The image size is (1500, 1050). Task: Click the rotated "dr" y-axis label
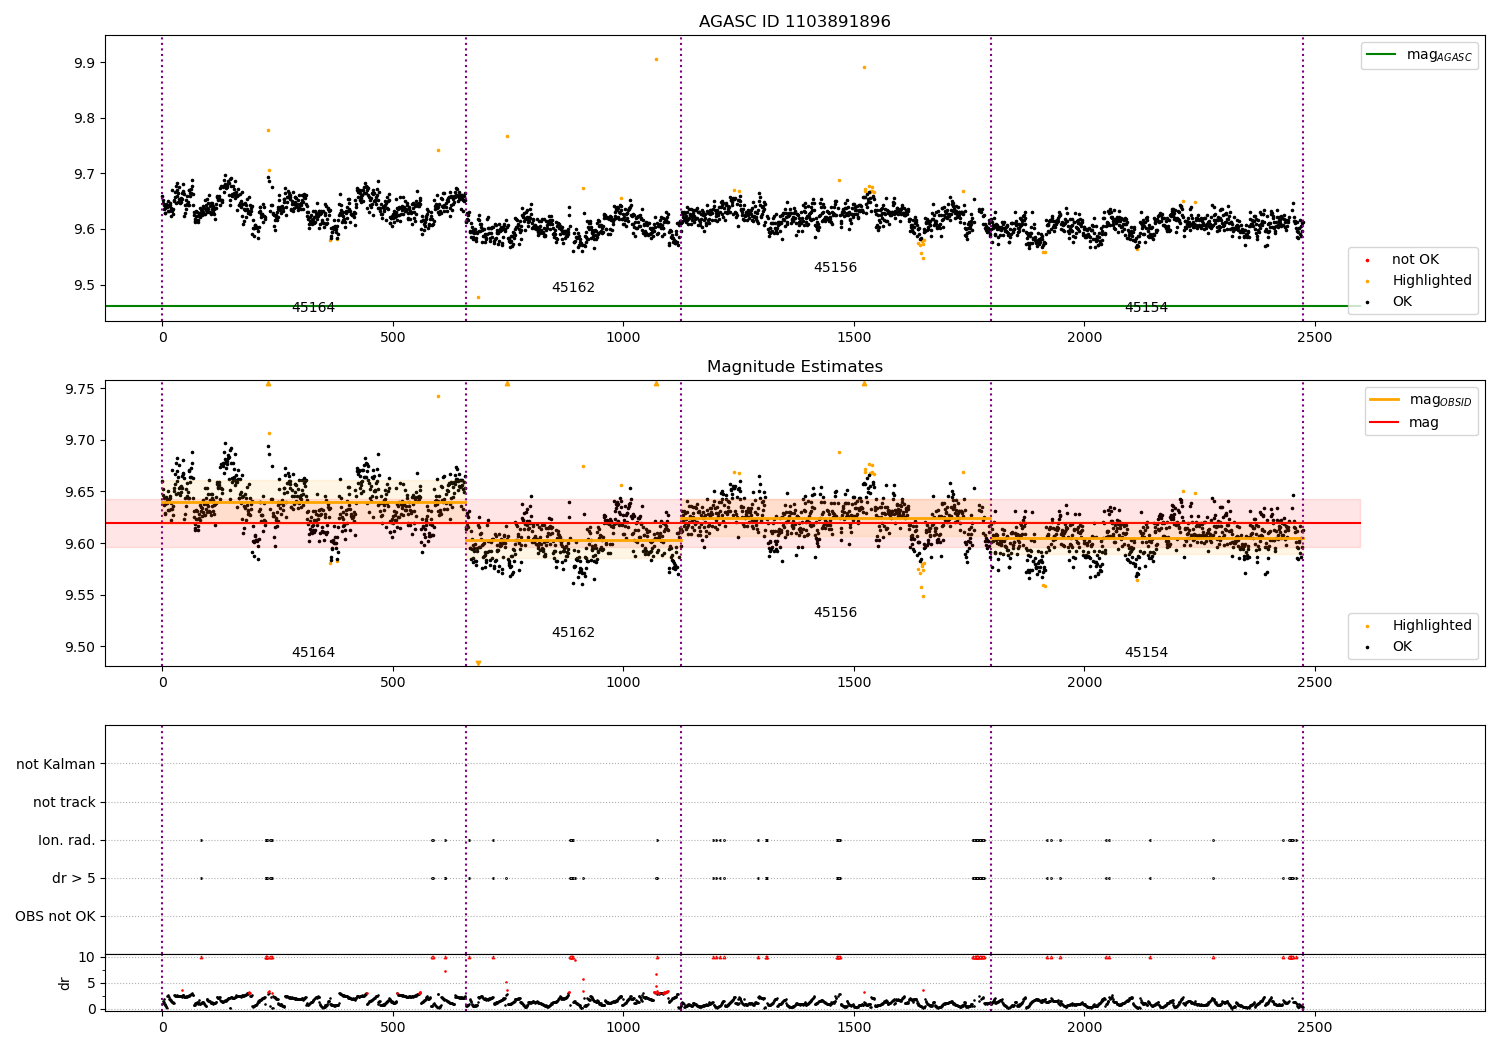(65, 983)
